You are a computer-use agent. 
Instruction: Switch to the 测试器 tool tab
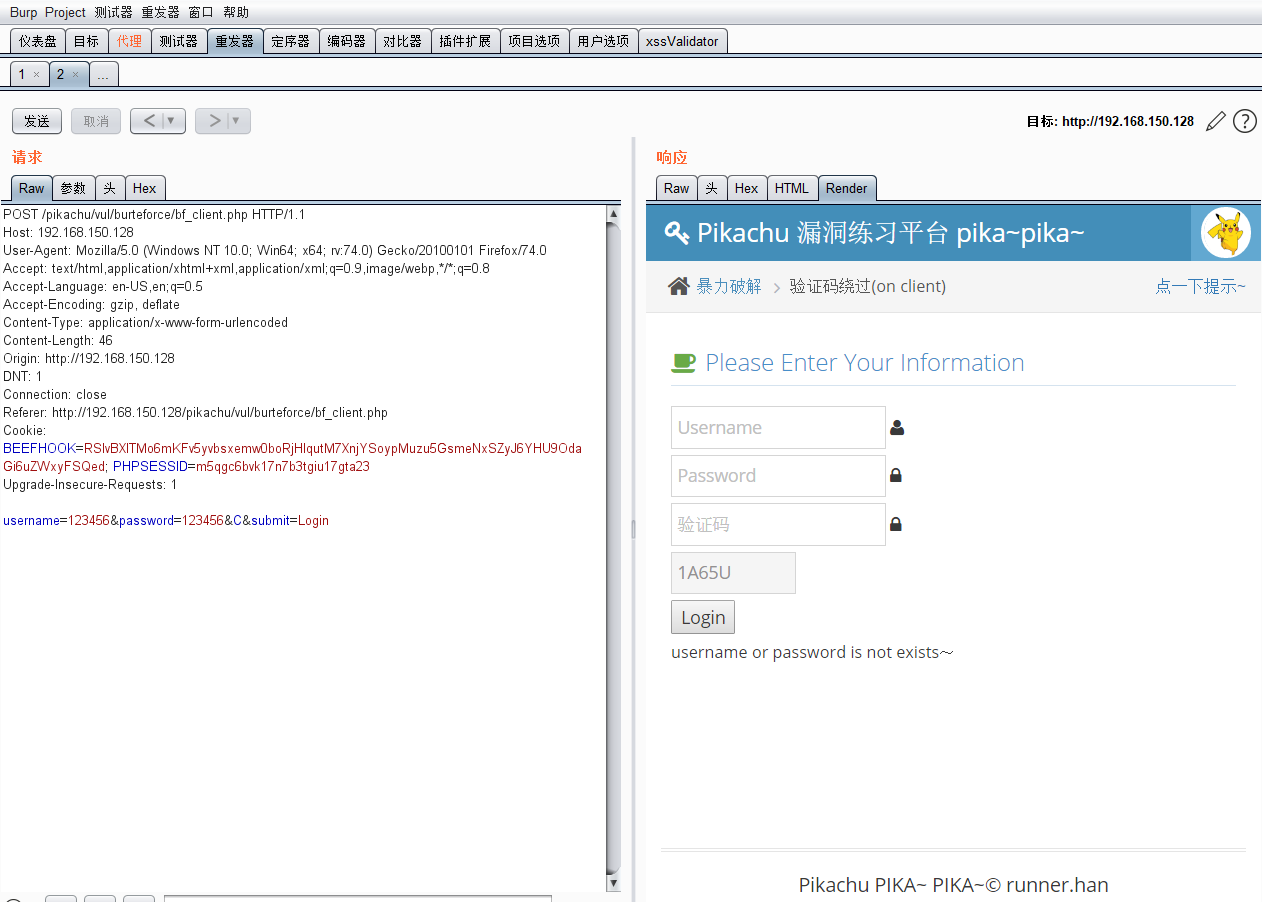178,41
